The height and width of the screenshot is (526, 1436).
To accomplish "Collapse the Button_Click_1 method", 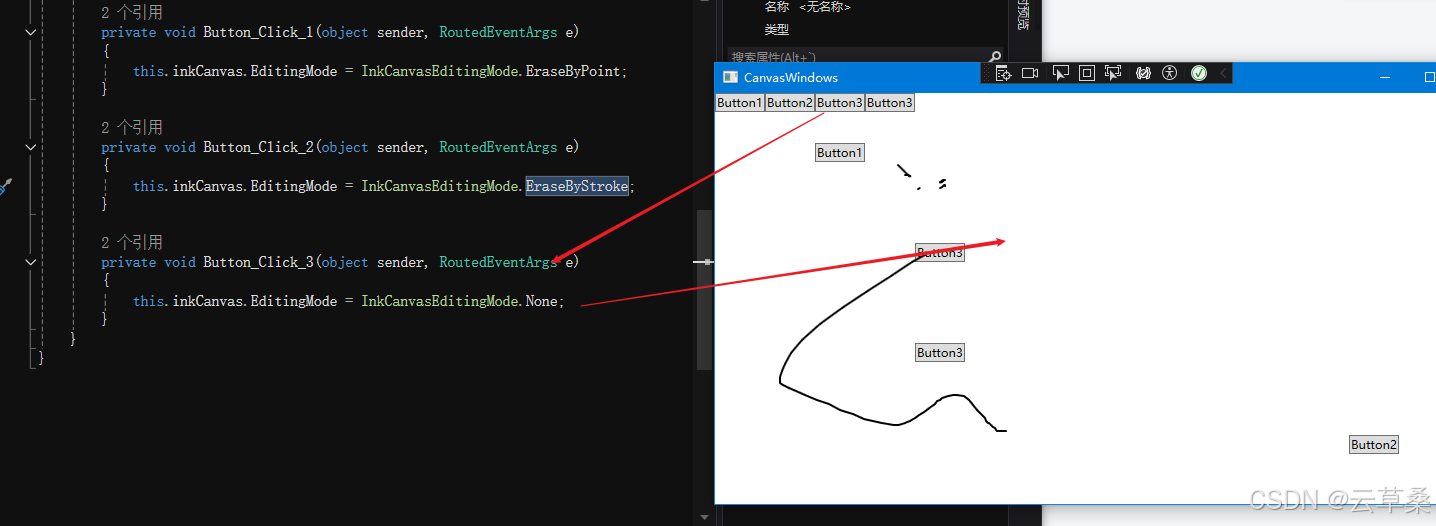I will pyautogui.click(x=31, y=32).
